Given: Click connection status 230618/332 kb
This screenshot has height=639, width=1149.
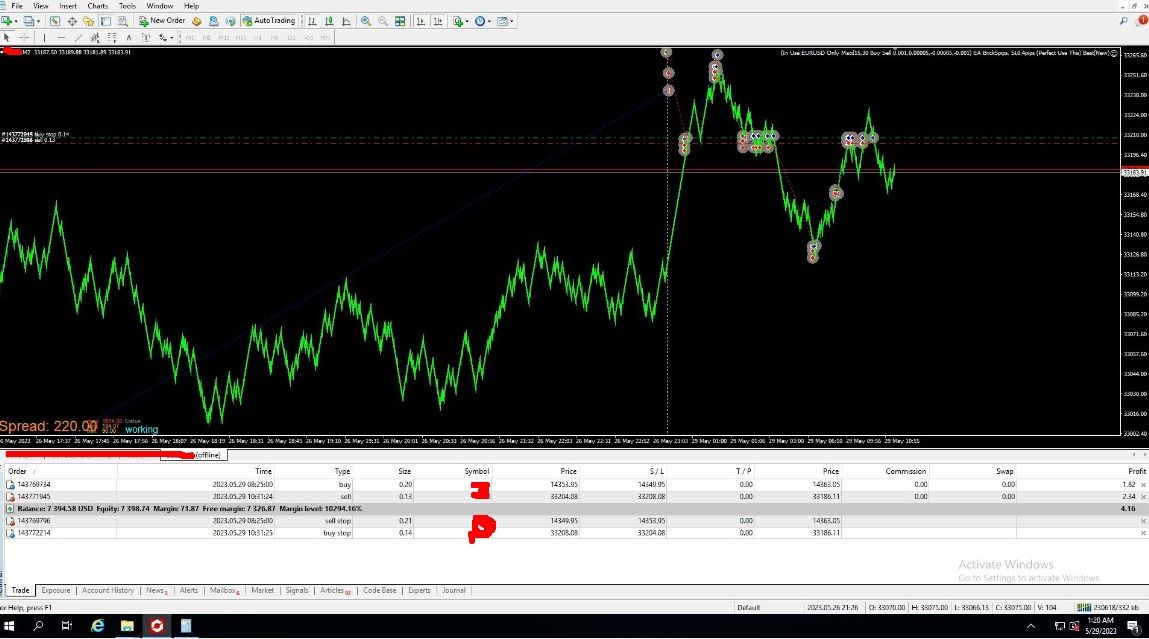Looking at the screenshot, I should 1107,607.
